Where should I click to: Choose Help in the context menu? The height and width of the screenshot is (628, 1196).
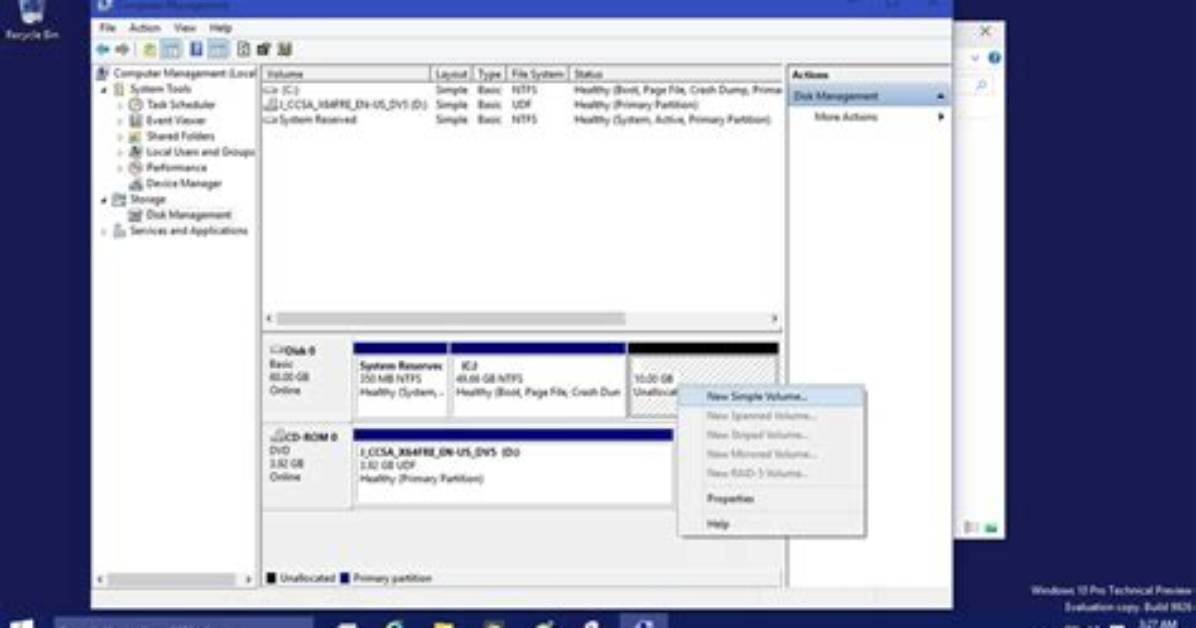(x=772, y=524)
